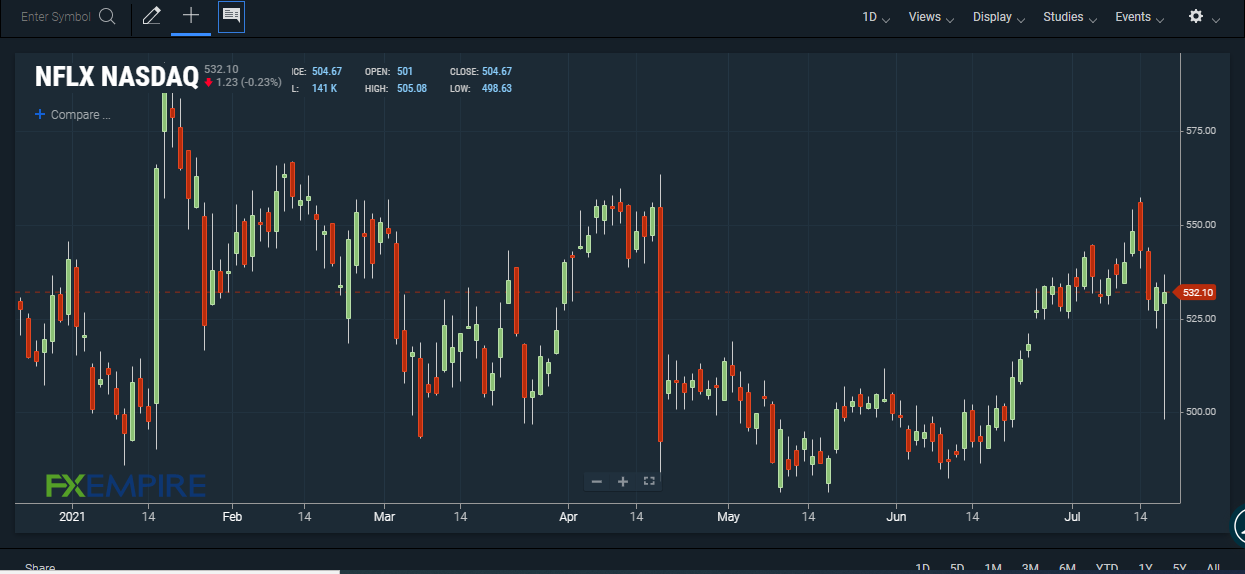
Task: Click the OPEN value 501
Action: (x=404, y=72)
